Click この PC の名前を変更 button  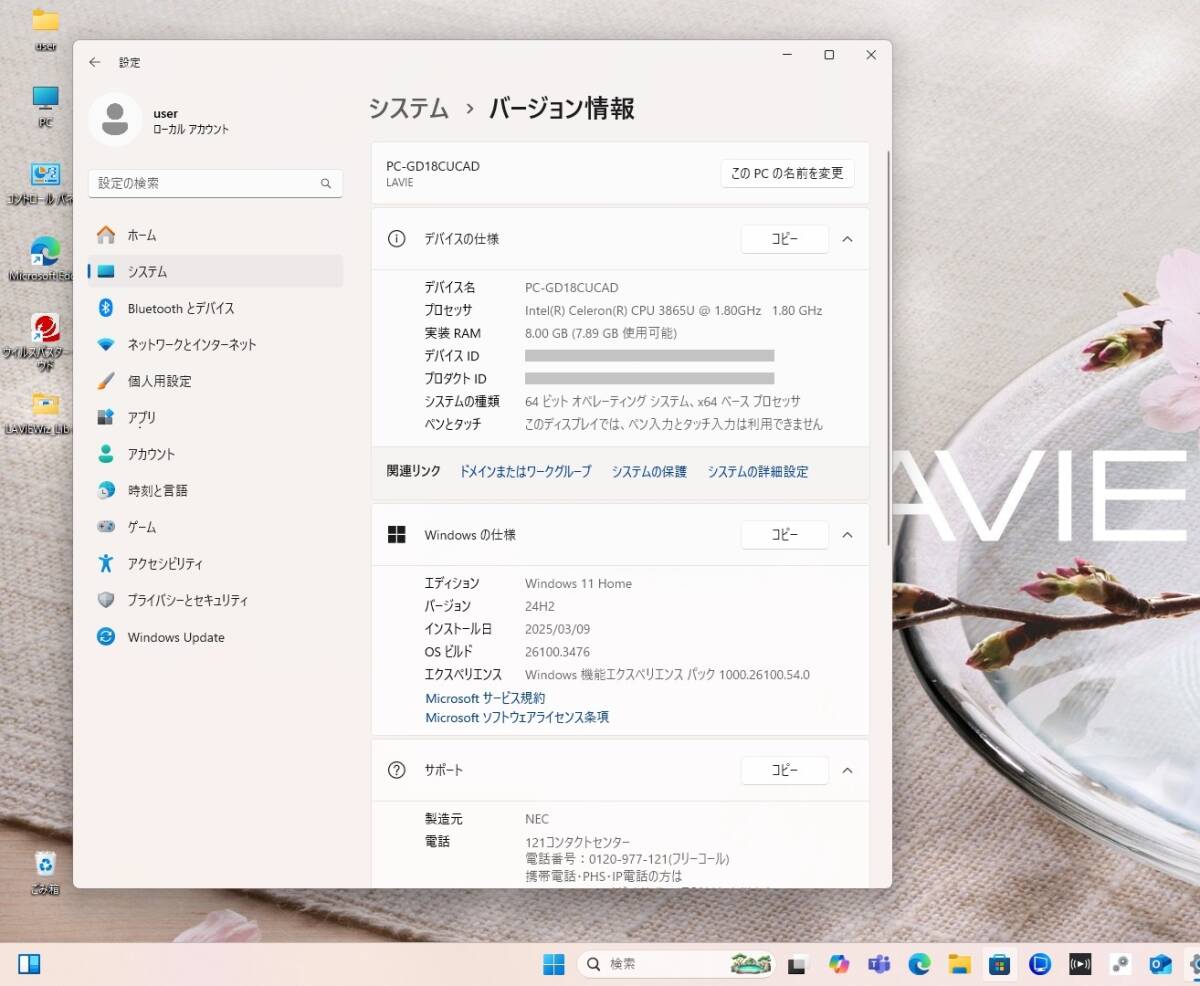(x=787, y=173)
